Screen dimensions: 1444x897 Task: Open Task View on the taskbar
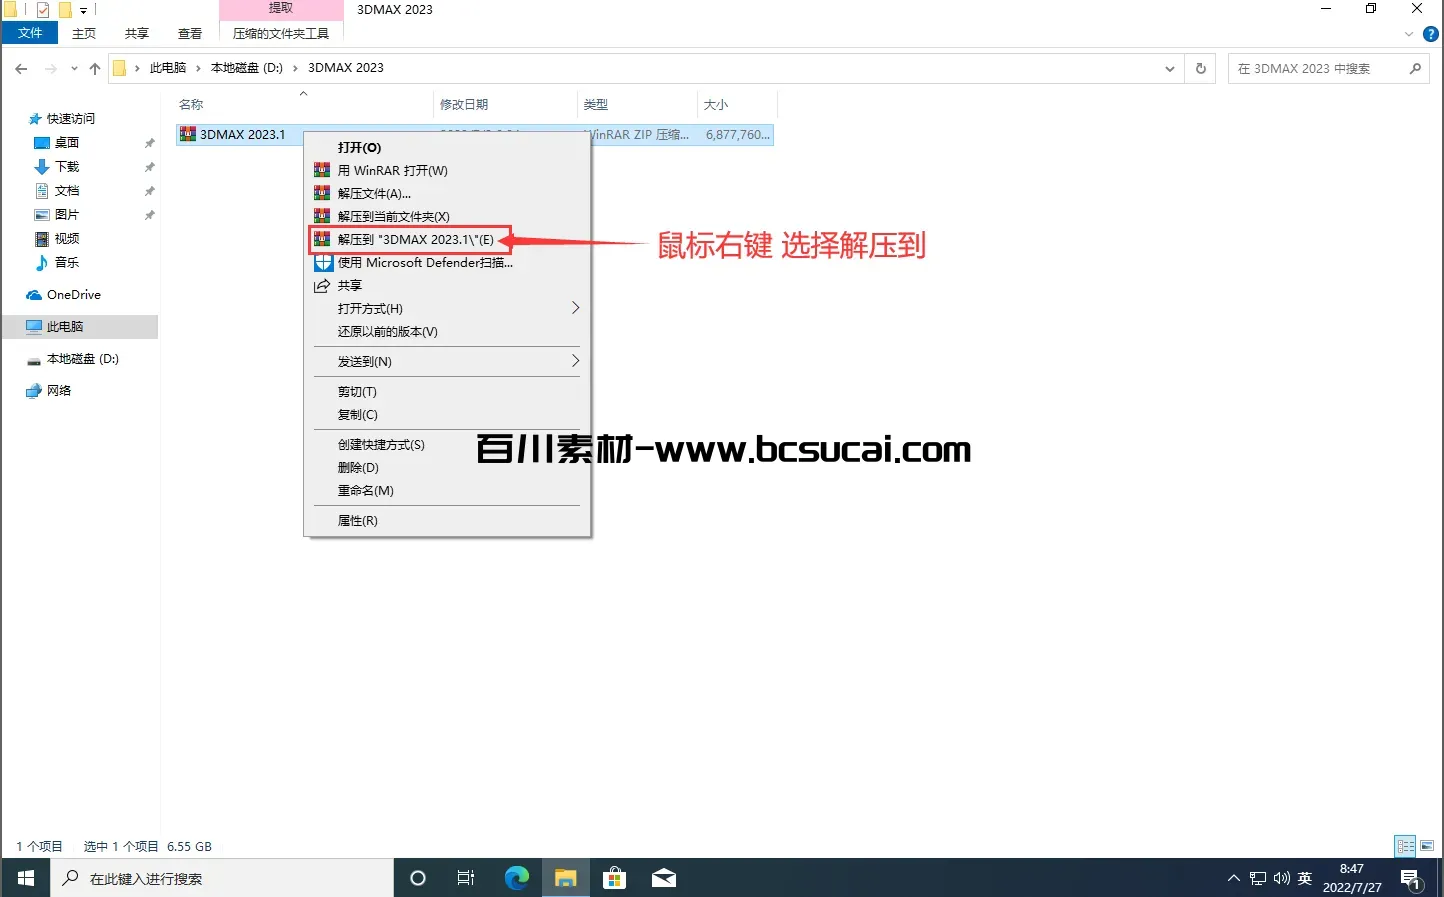(466, 878)
